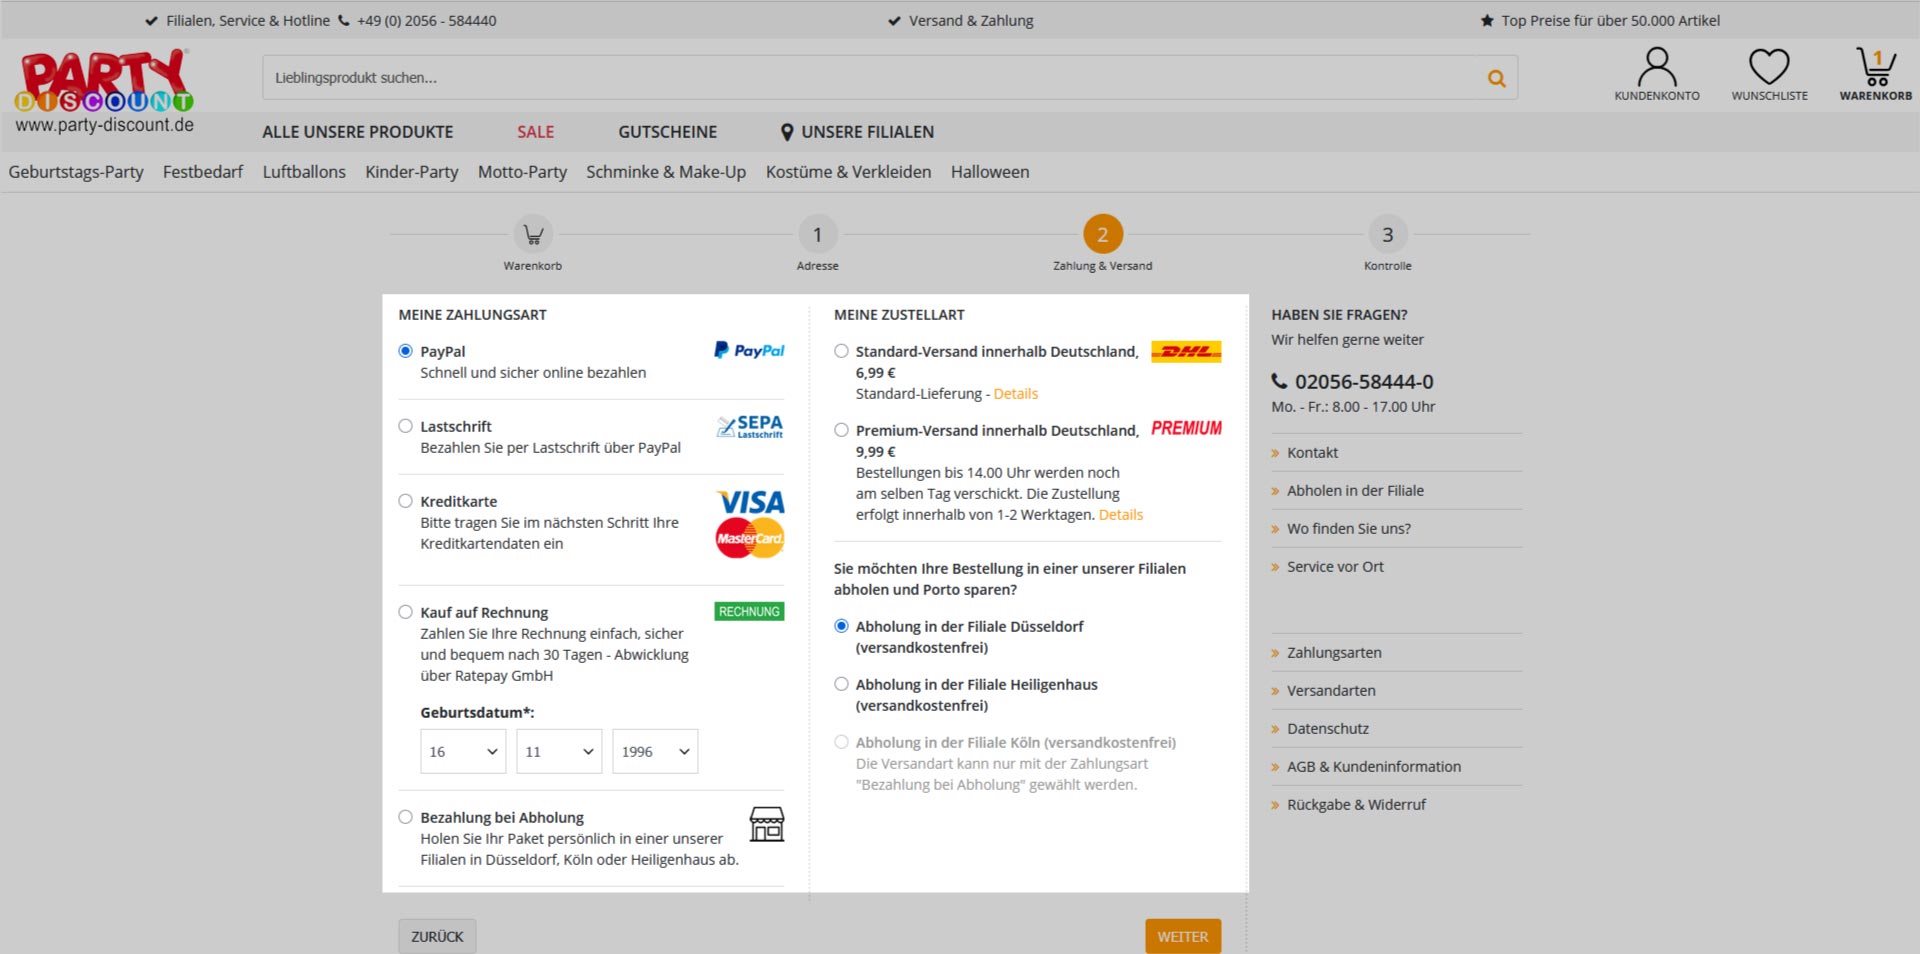Open the Wunschliste heart icon
This screenshot has height=954, width=1920.
pos(1769,67)
